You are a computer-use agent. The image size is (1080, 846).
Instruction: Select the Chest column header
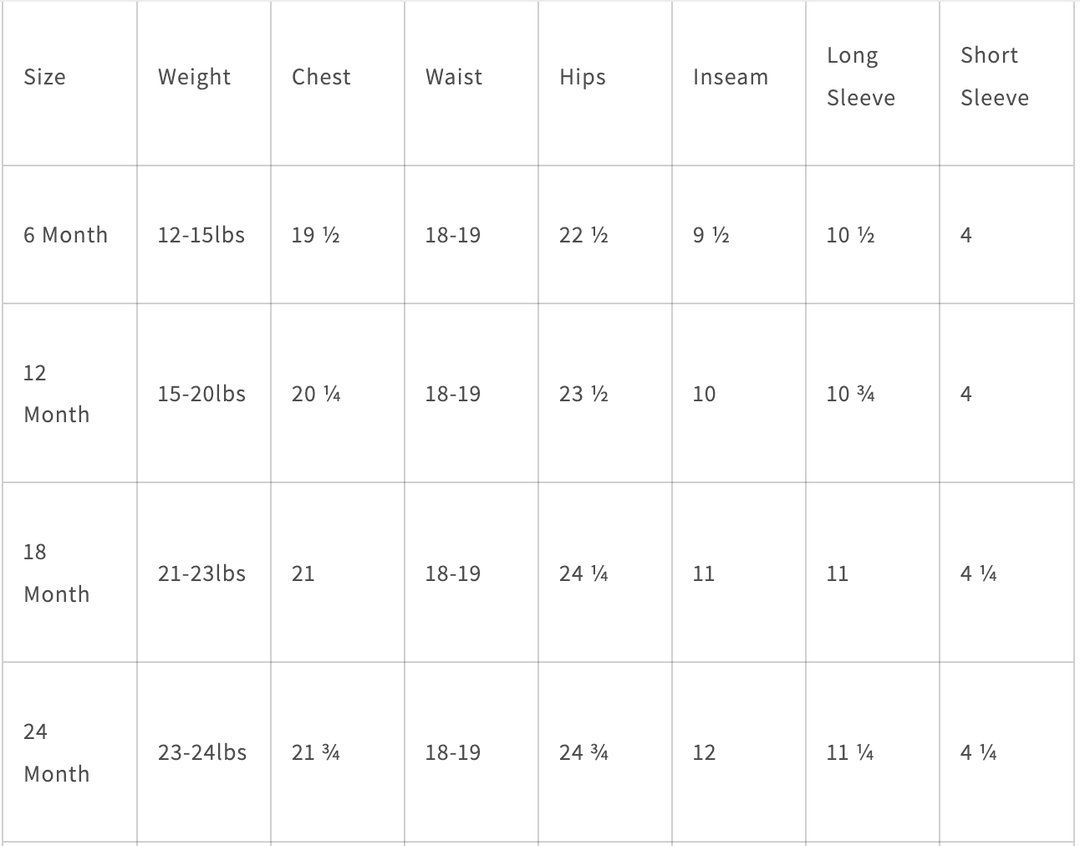point(321,77)
